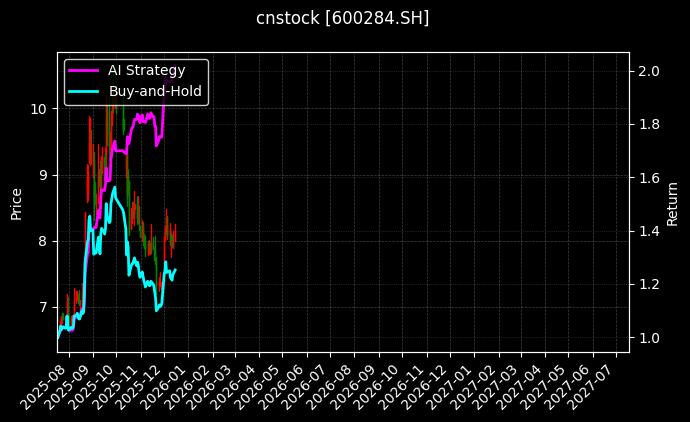
Task: Click the return tick label 2.0
Action: [x=649, y=71]
